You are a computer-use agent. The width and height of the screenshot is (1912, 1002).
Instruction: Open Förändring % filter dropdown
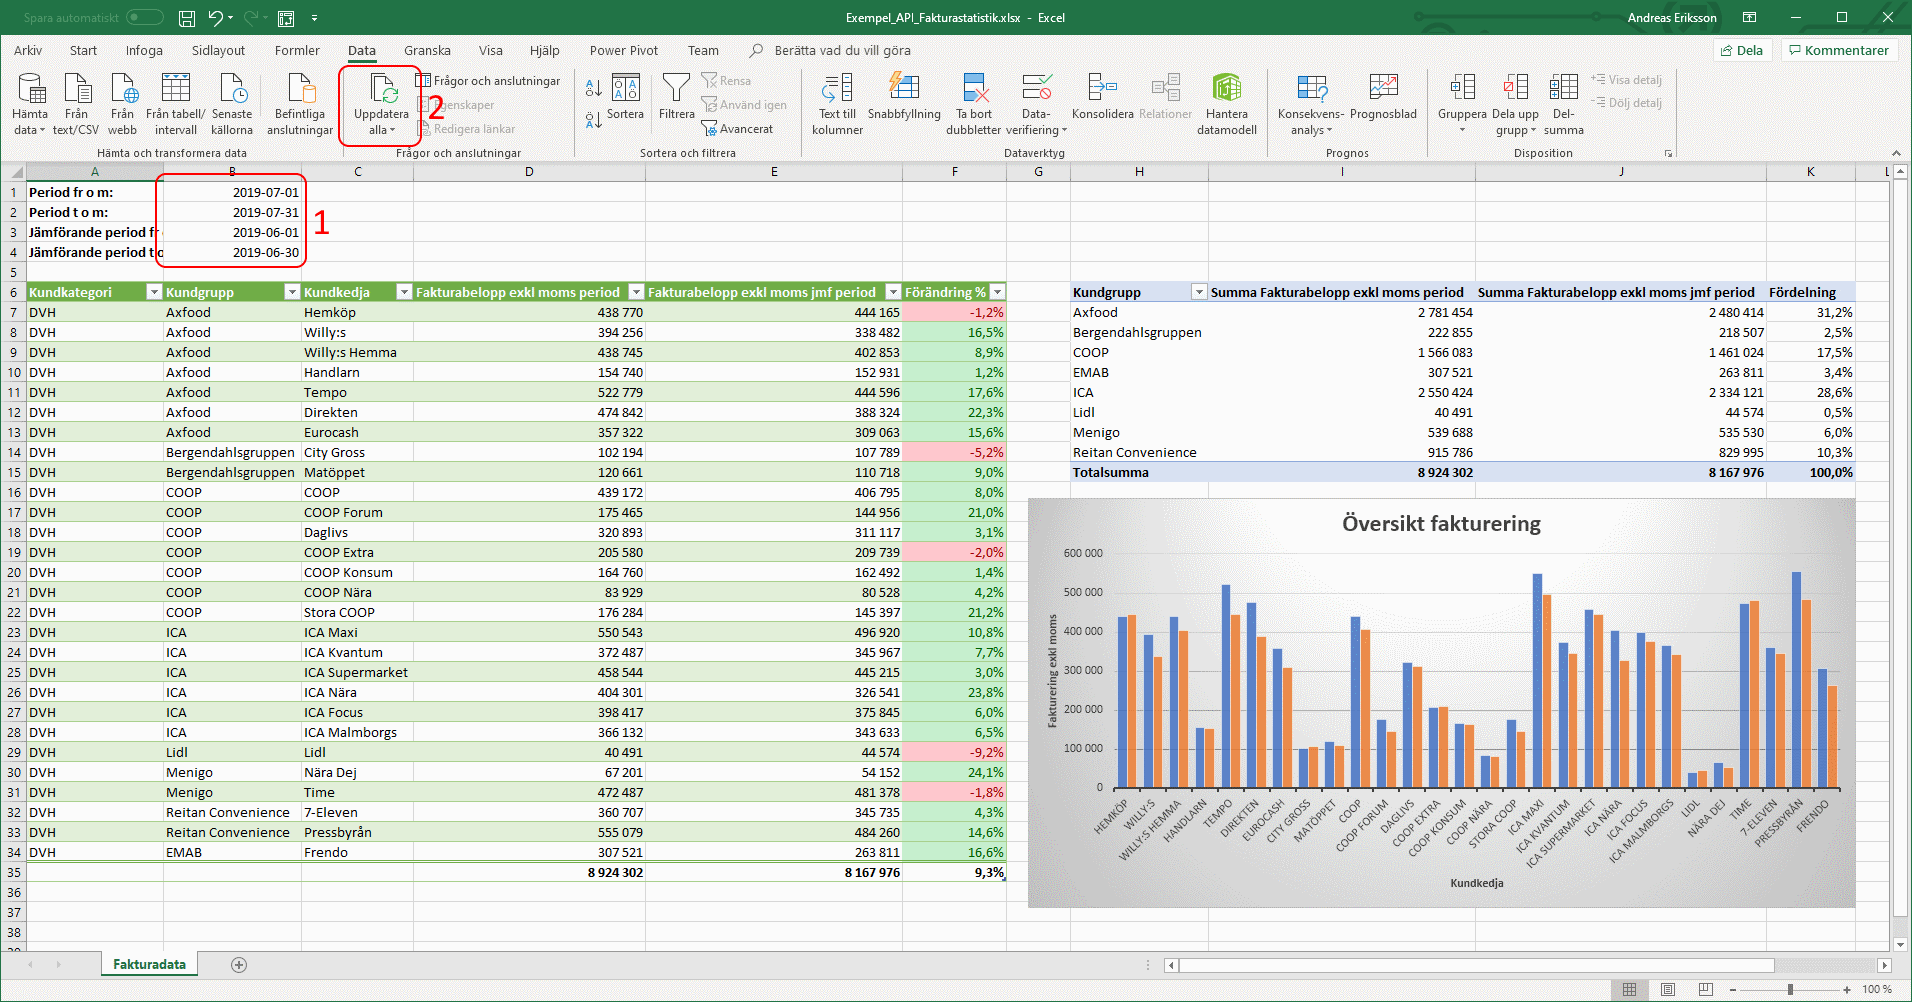[997, 292]
